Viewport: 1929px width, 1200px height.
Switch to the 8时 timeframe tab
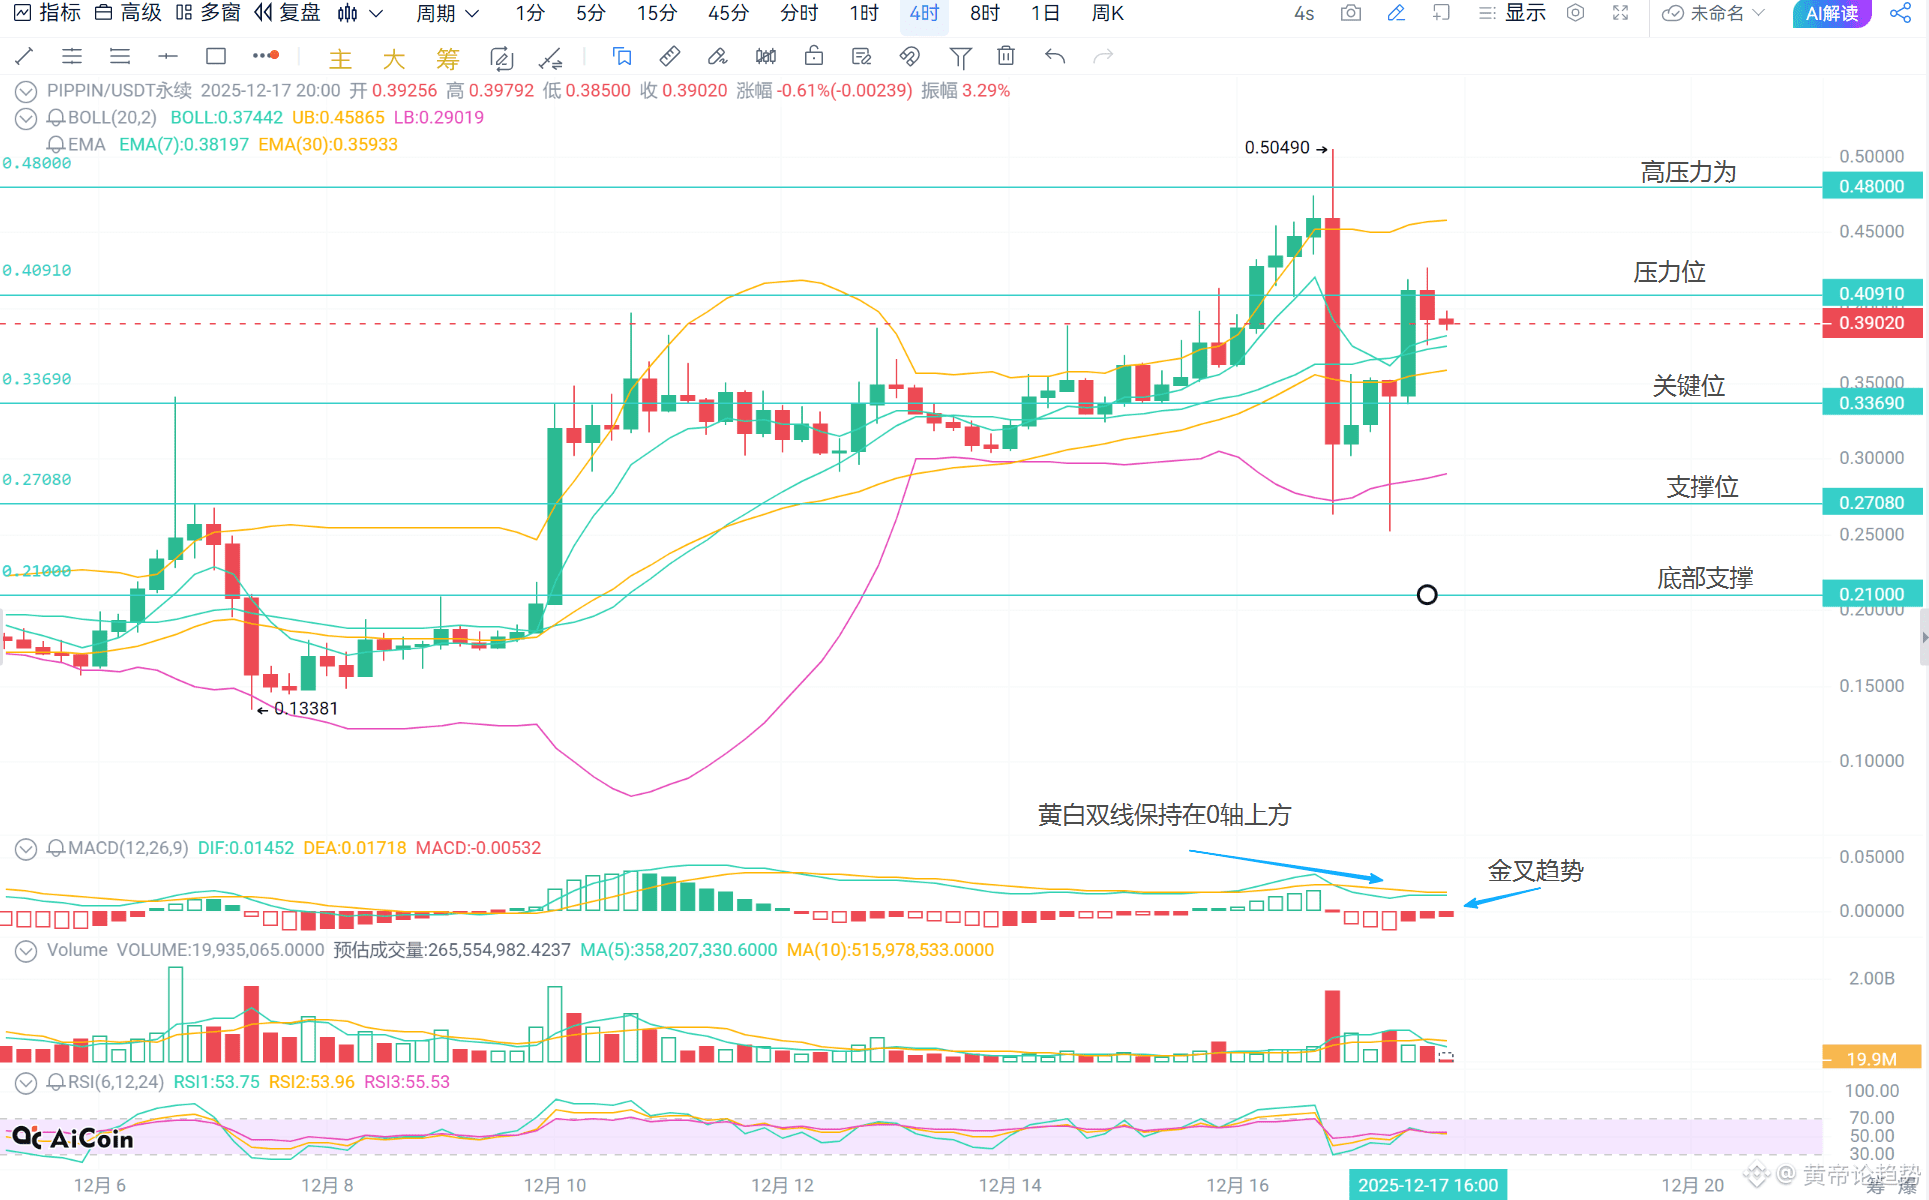984,14
